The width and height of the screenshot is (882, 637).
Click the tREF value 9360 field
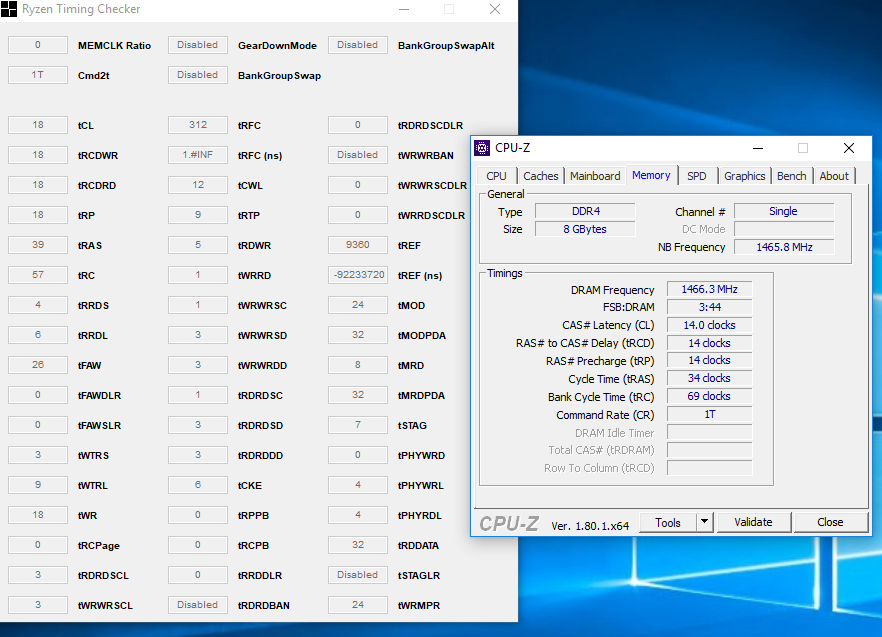(x=358, y=245)
